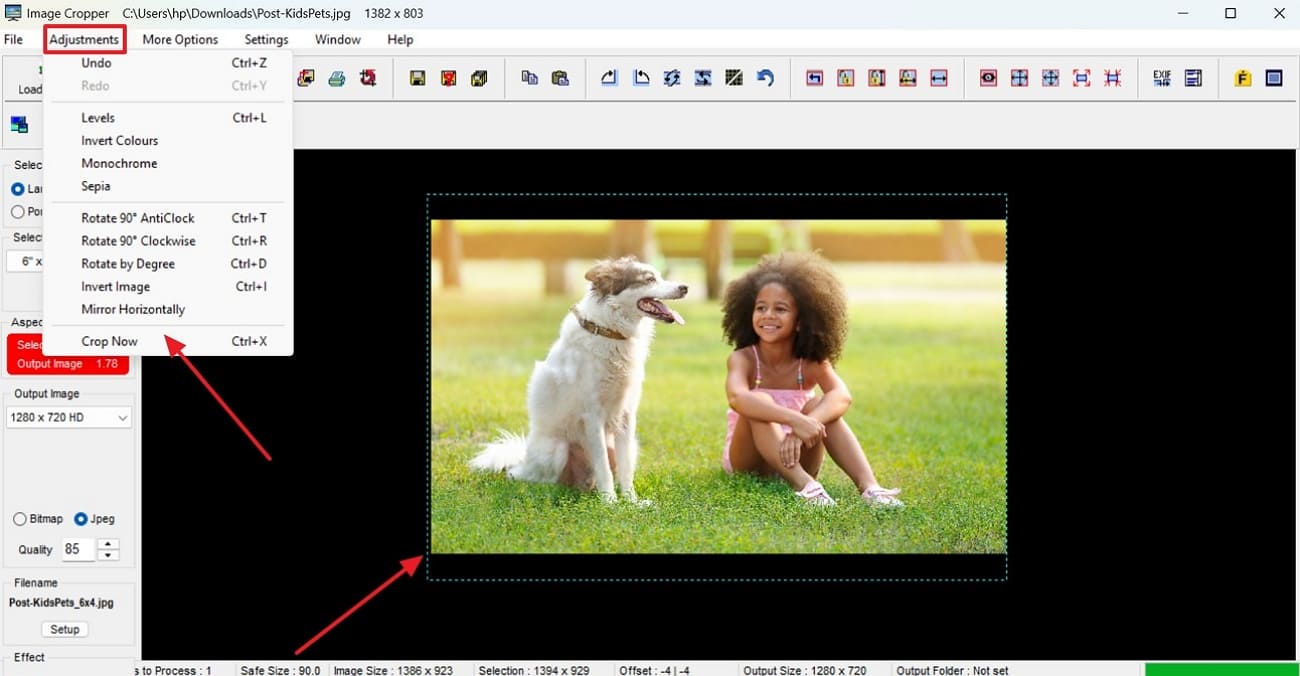The image size is (1300, 676).
Task: Select Invert Image menu entry
Action: click(x=168, y=287)
